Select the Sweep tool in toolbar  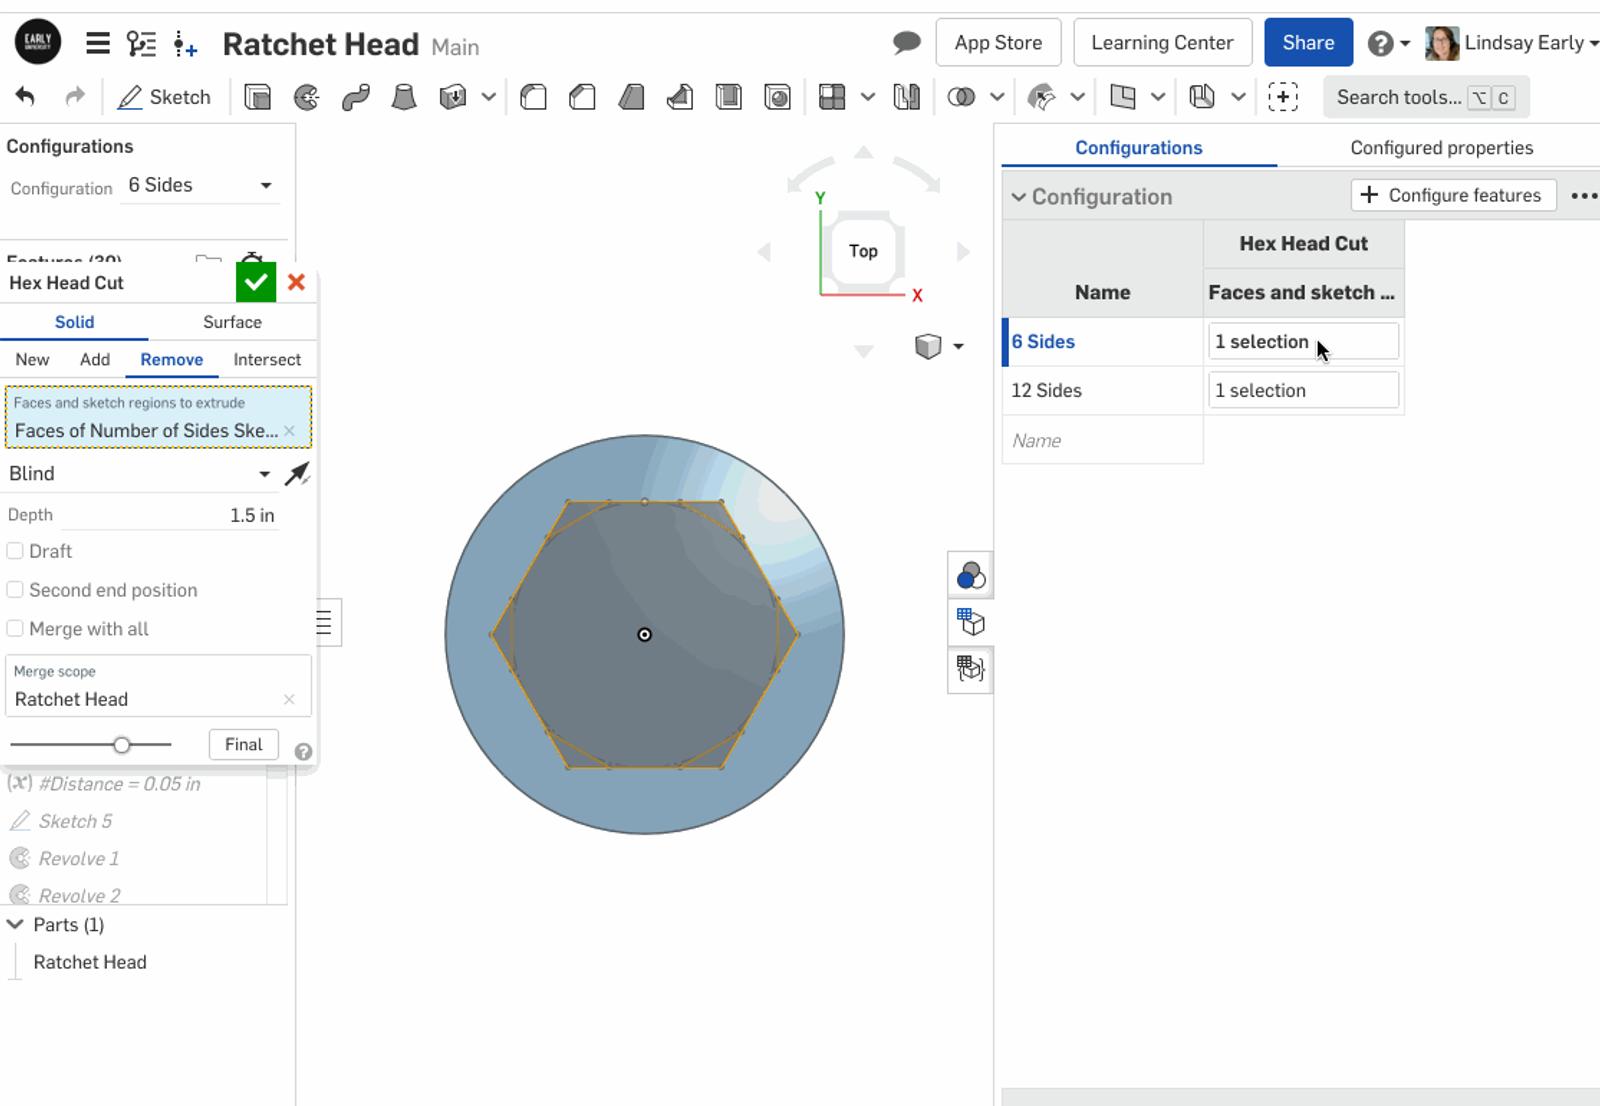point(355,97)
